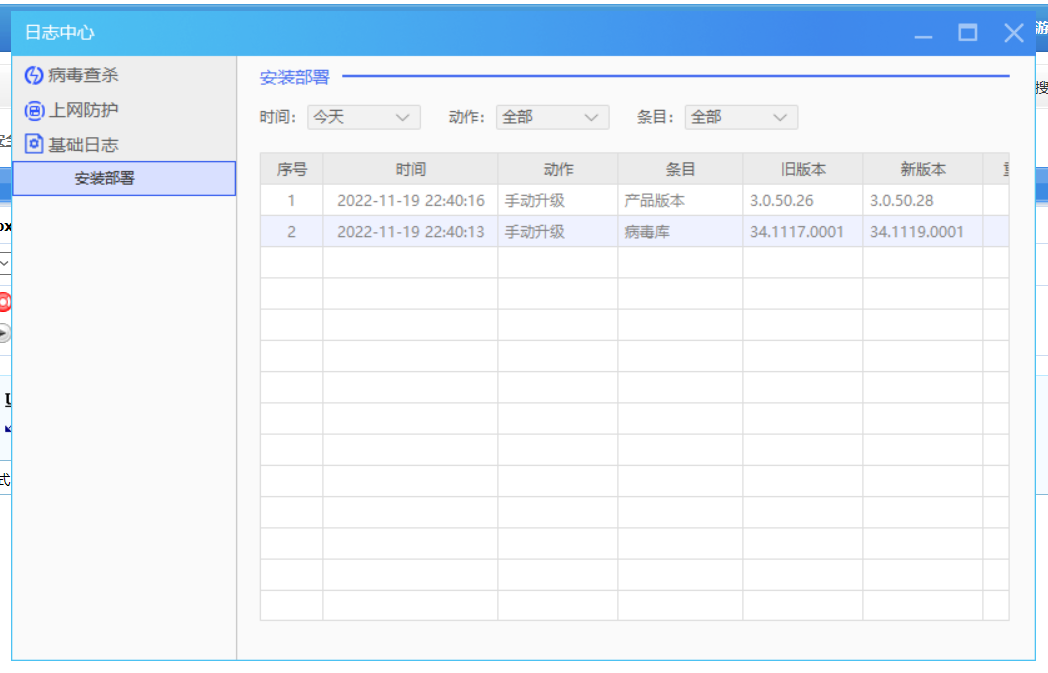Click new version 34.1119.0001 cell
The width and height of the screenshot is (1048, 673).
923,232
